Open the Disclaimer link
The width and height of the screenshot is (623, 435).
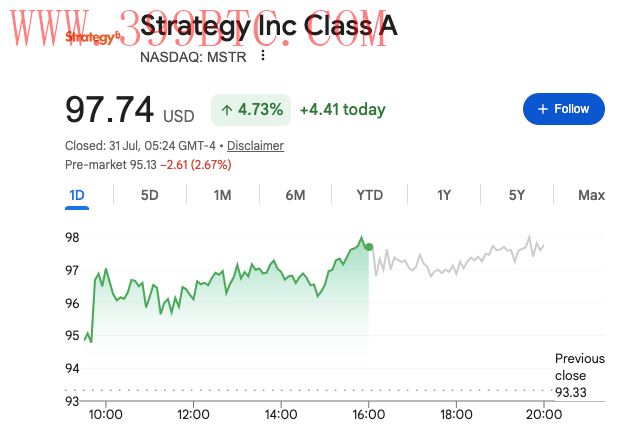[x=255, y=146]
